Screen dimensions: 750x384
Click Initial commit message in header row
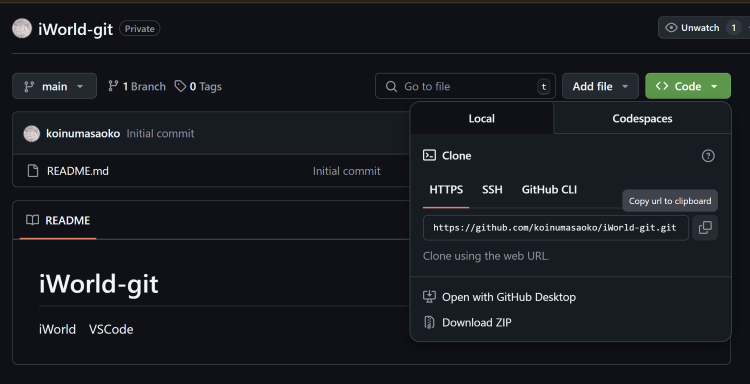point(160,133)
